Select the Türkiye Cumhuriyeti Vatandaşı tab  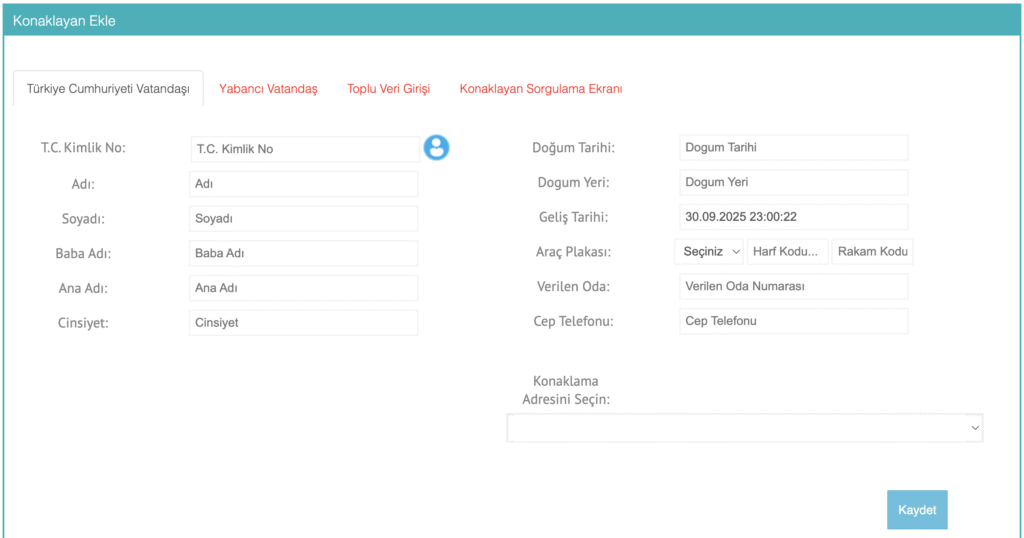108,89
